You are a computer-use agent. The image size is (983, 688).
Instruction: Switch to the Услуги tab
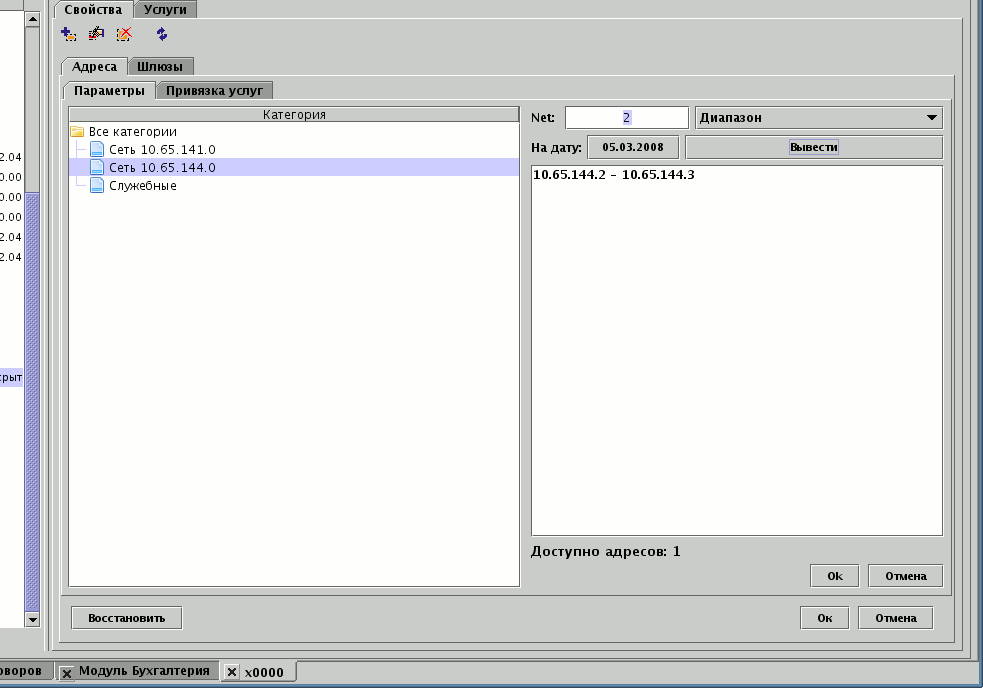tap(165, 9)
